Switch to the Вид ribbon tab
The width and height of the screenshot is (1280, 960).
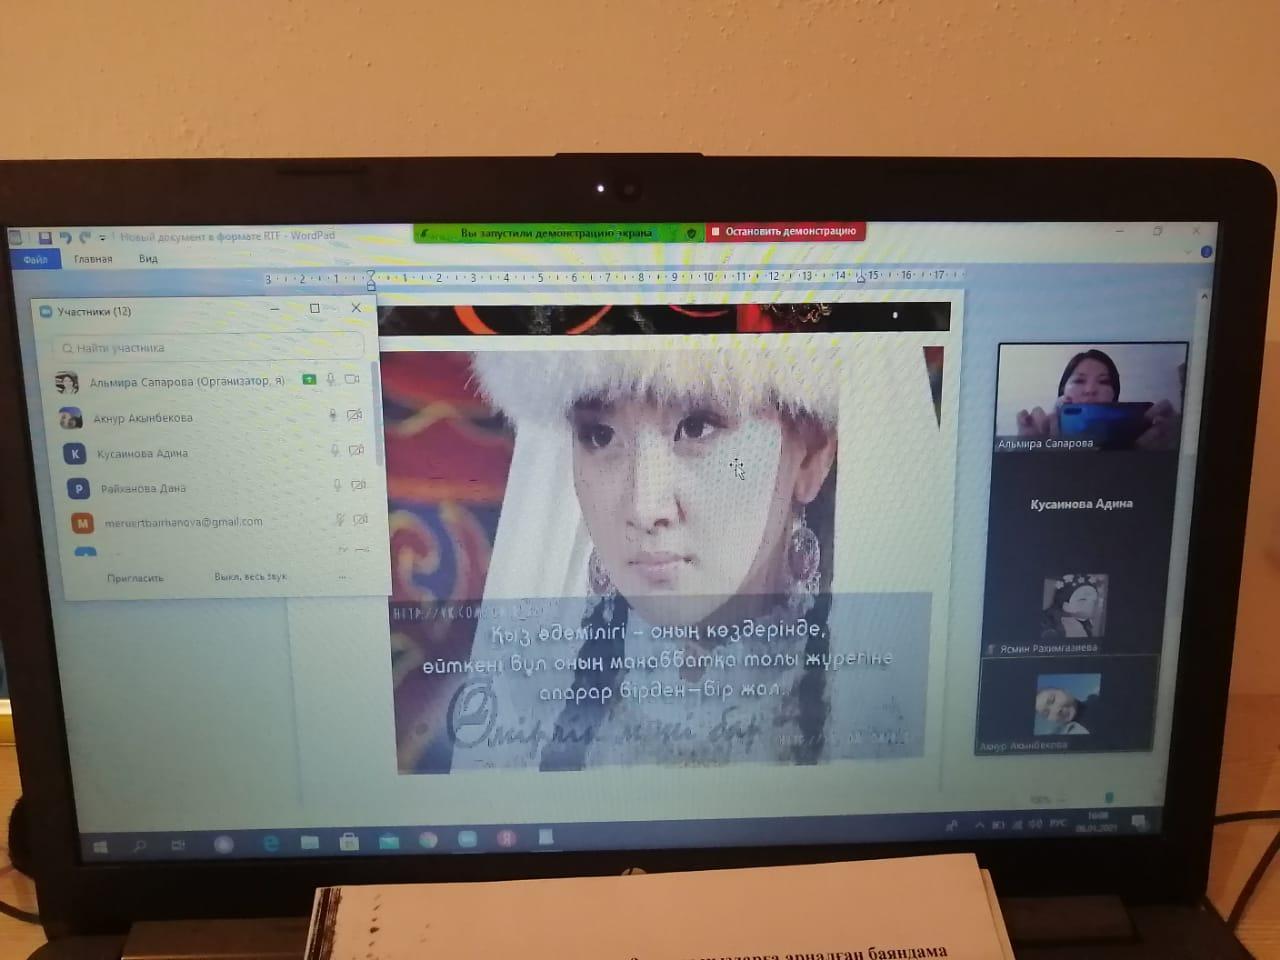click(148, 259)
